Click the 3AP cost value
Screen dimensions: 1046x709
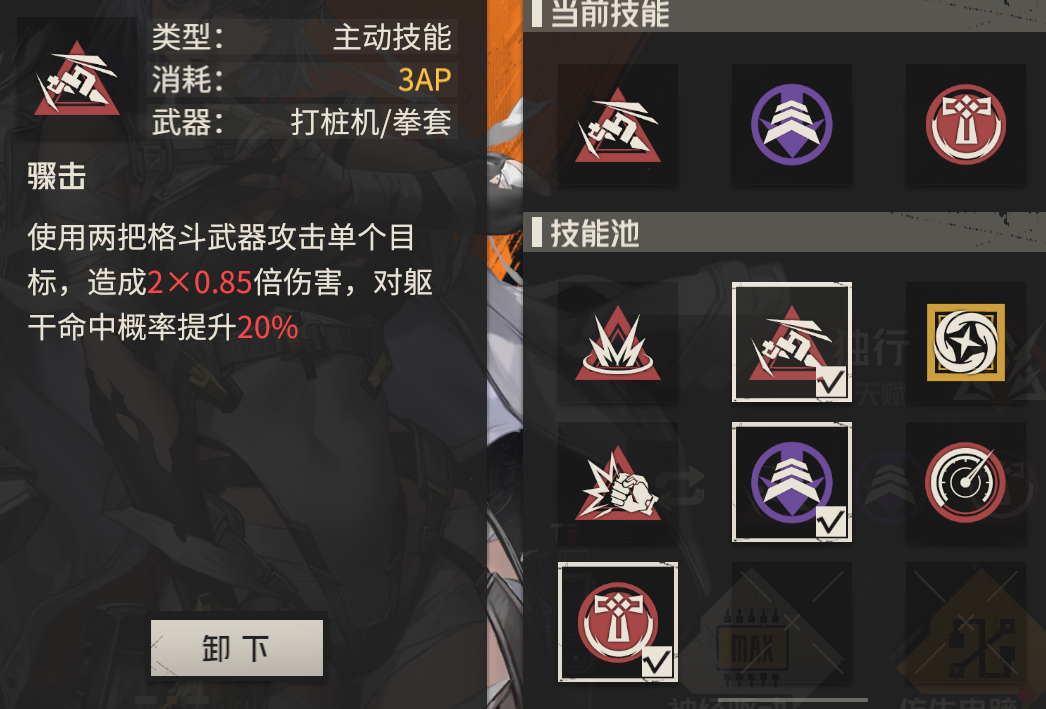(x=424, y=80)
